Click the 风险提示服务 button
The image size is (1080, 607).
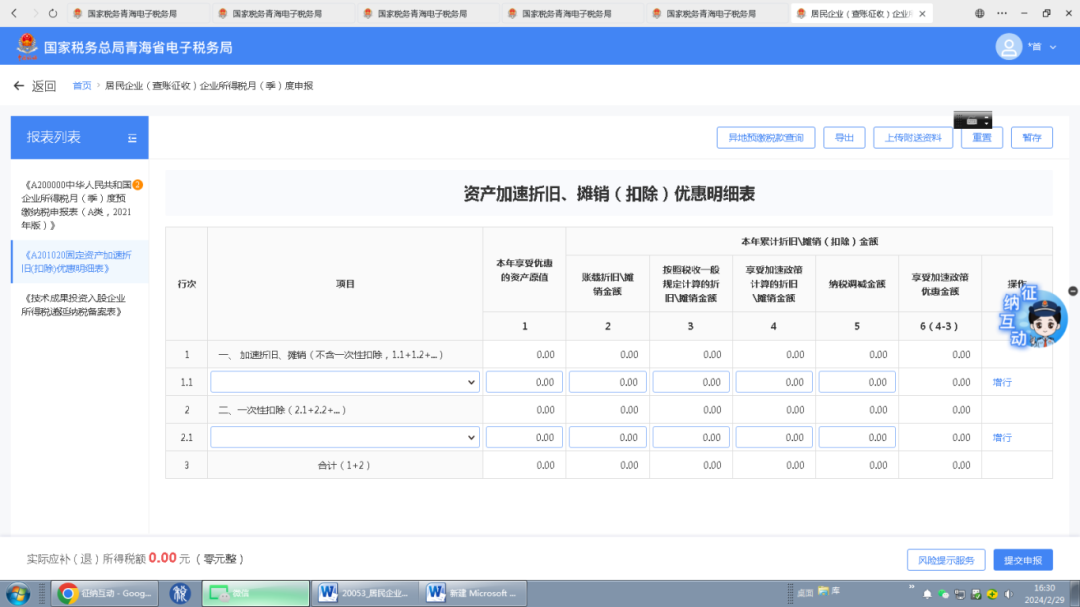click(x=946, y=560)
